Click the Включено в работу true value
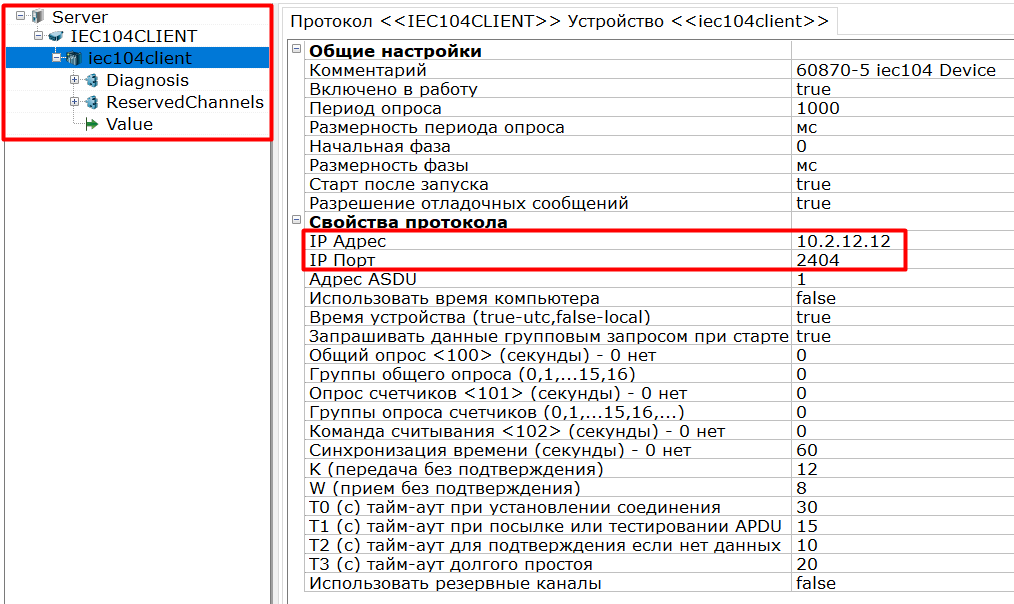This screenshot has width=1014, height=604. (x=813, y=89)
